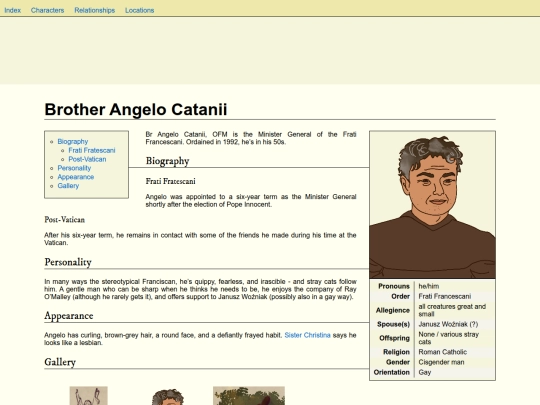This screenshot has width=540, height=405.
Task: Click the Offspring label in infobox
Action: coord(394,338)
